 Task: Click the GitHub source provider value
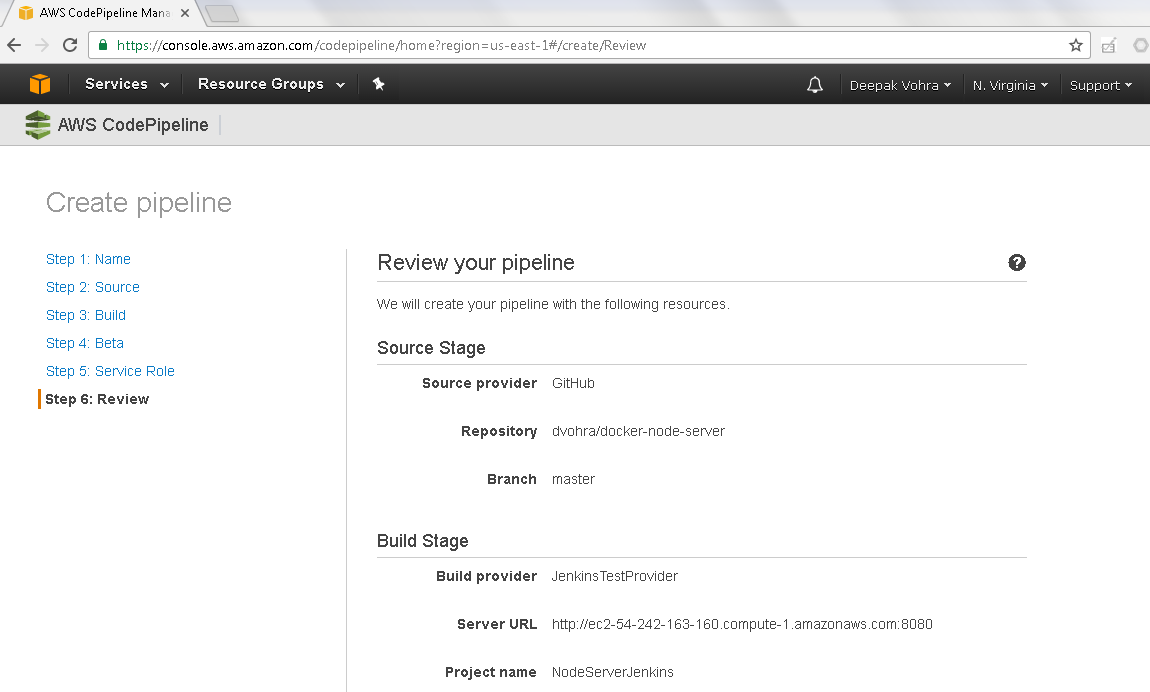point(573,383)
